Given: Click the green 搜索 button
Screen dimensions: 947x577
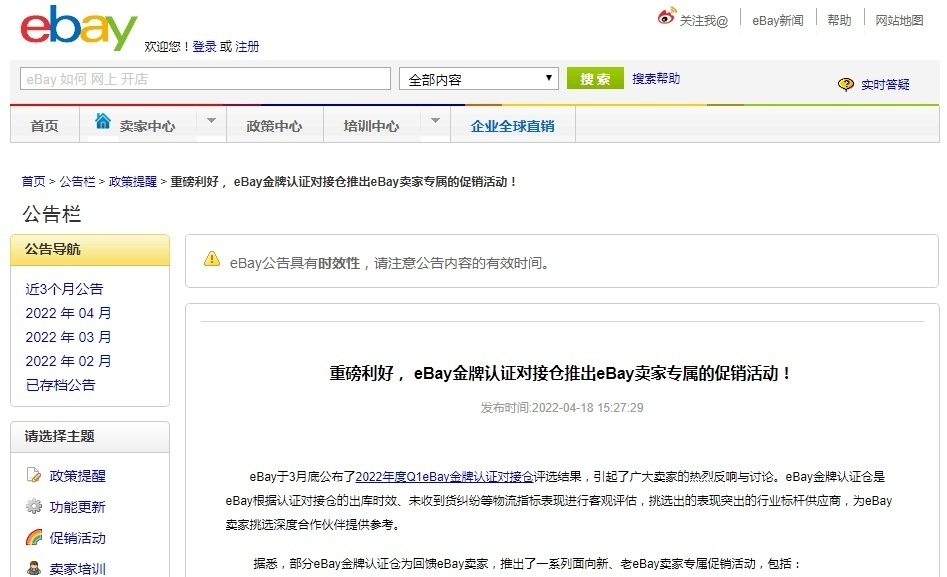Looking at the screenshot, I should [595, 79].
